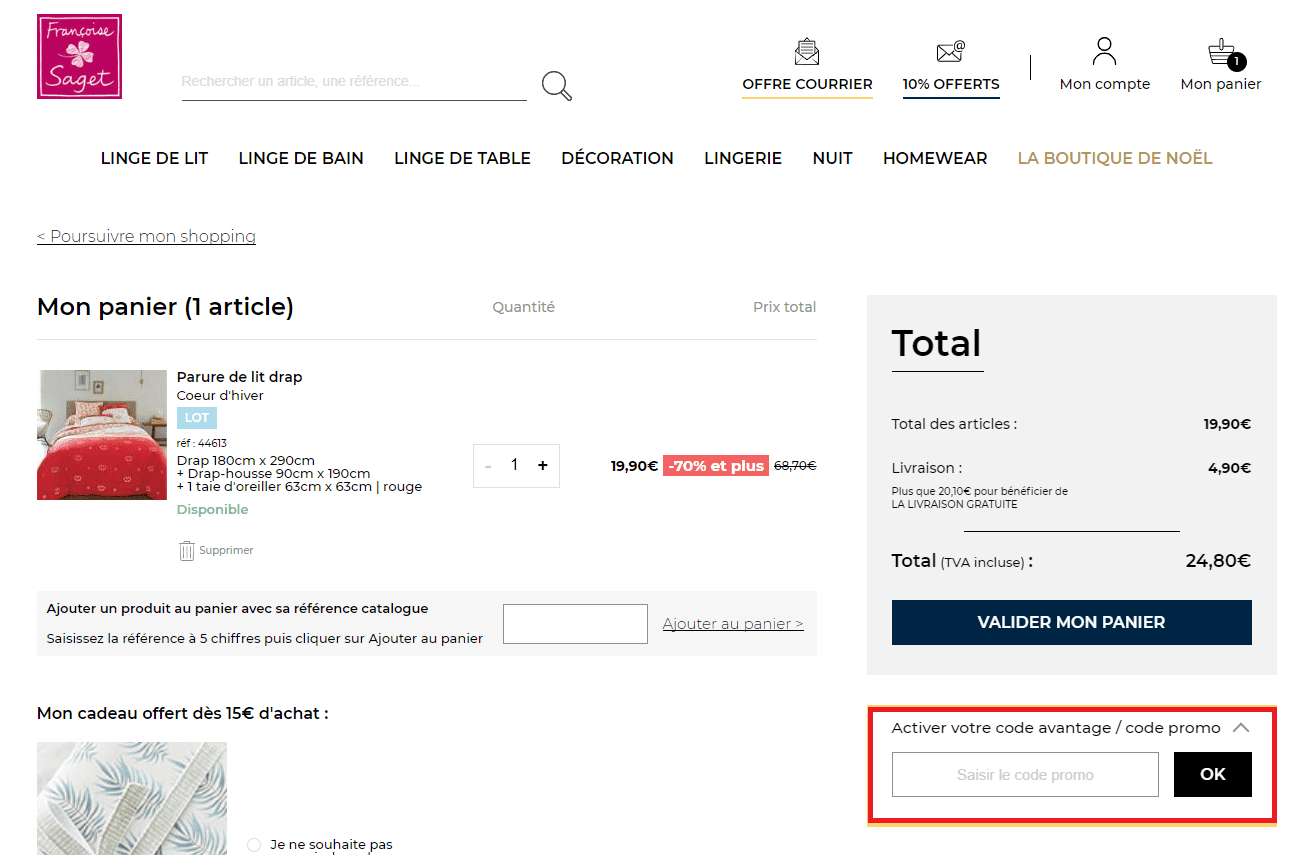The height and width of the screenshot is (855, 1305).
Task: Increase quantity with the plus button
Action: click(x=542, y=465)
